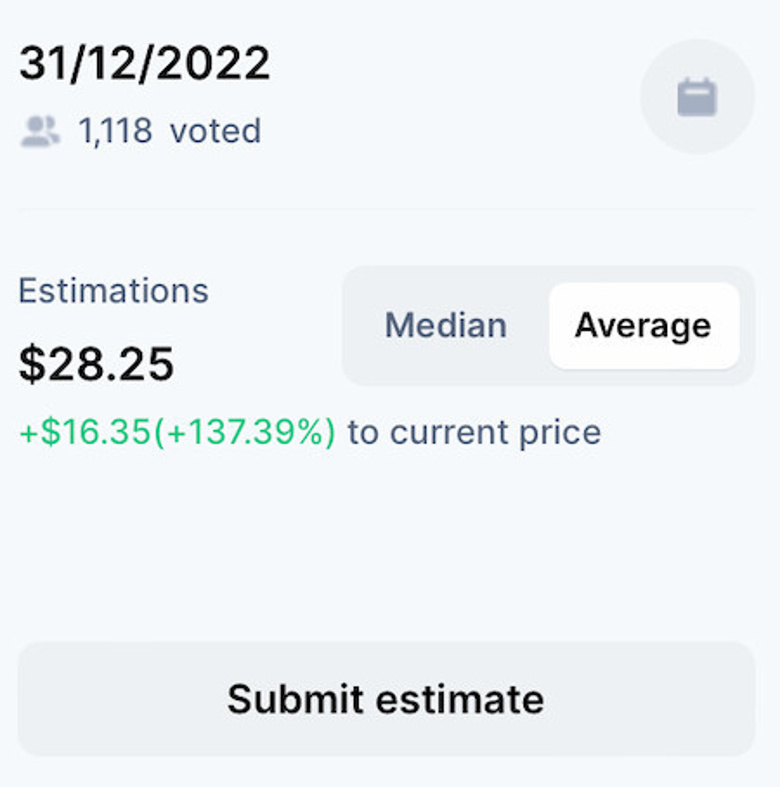The width and height of the screenshot is (780, 787).
Task: Click the 'to current price' text
Action: point(474,432)
